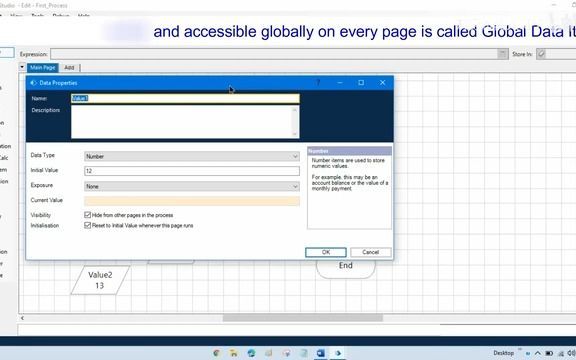Switch to the Main Page tab
This screenshot has width=576, height=360.
pos(43,68)
